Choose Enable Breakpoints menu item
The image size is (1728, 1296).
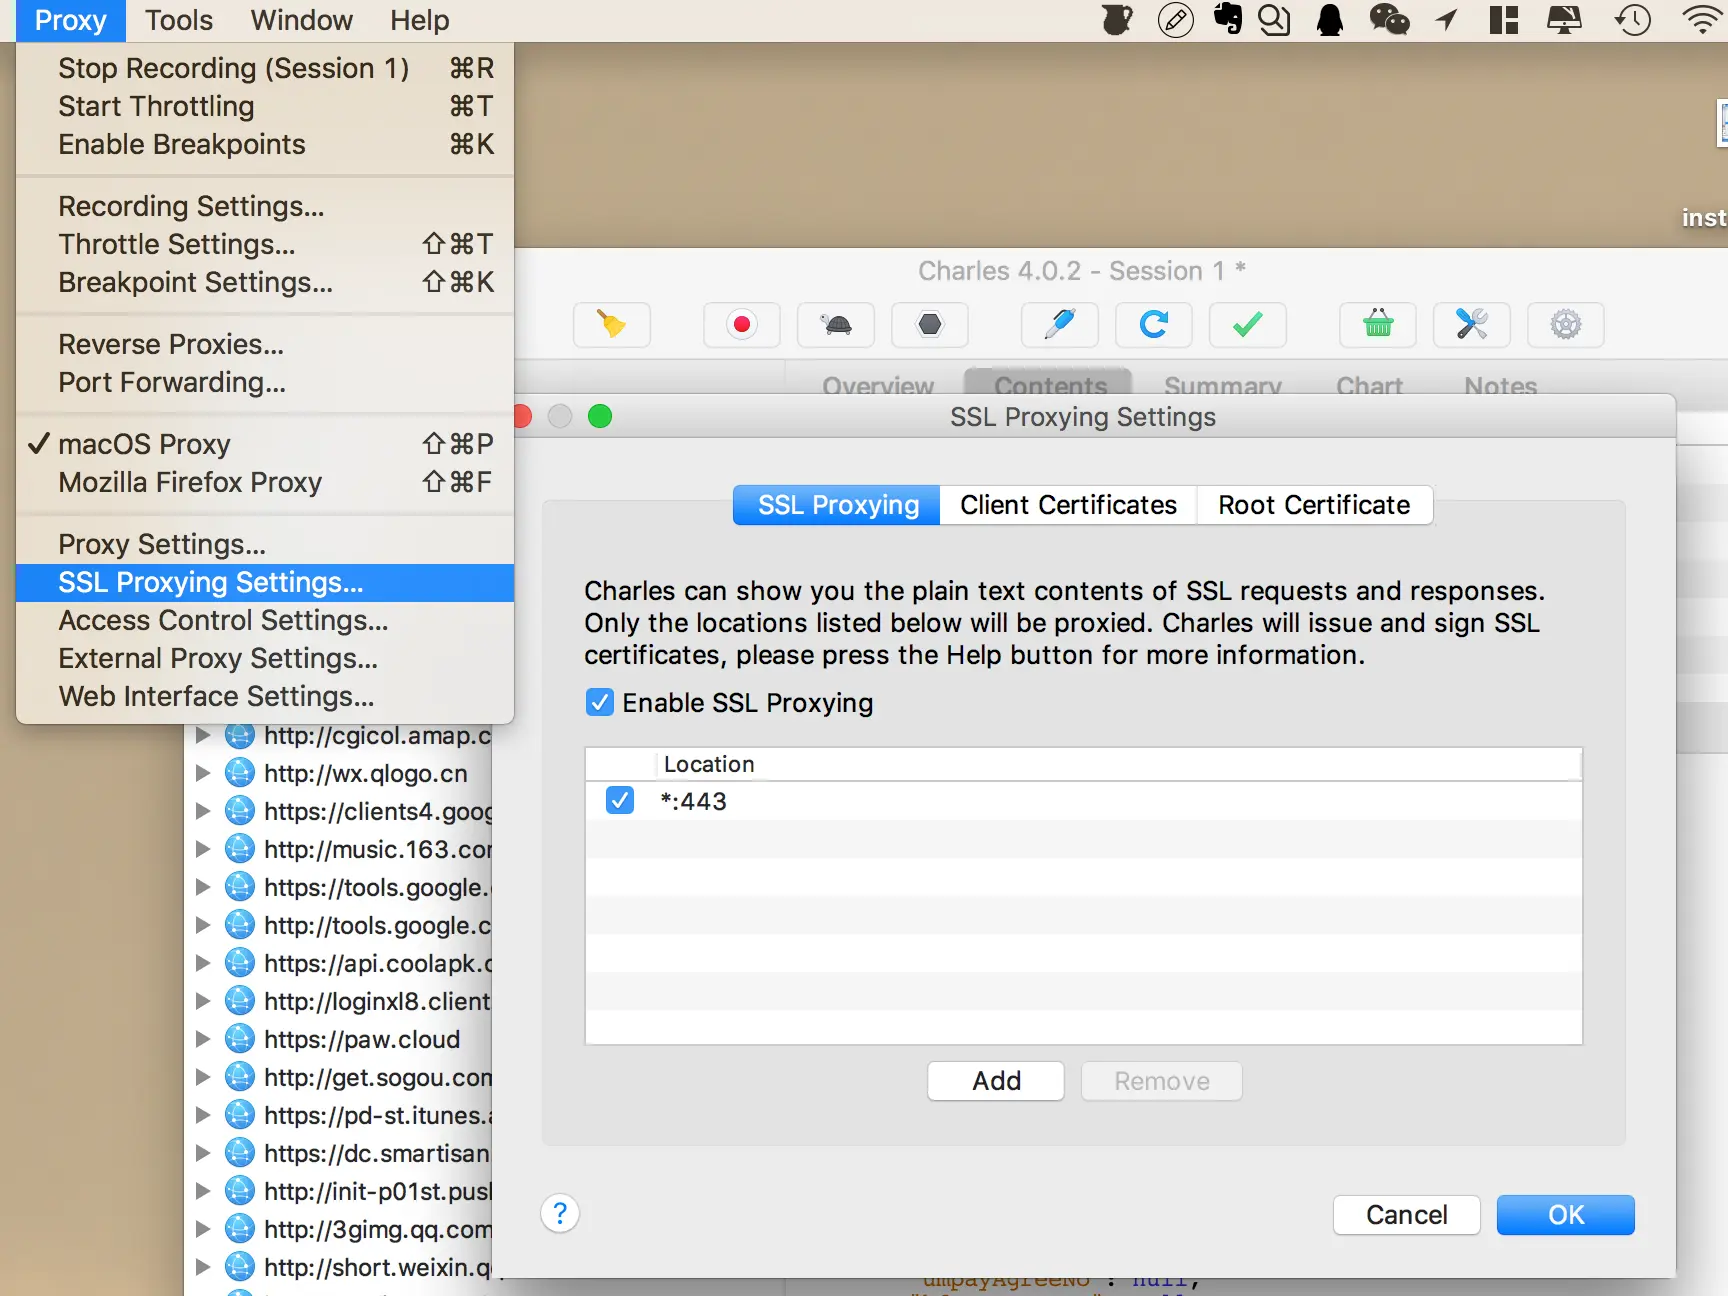[x=265, y=144]
